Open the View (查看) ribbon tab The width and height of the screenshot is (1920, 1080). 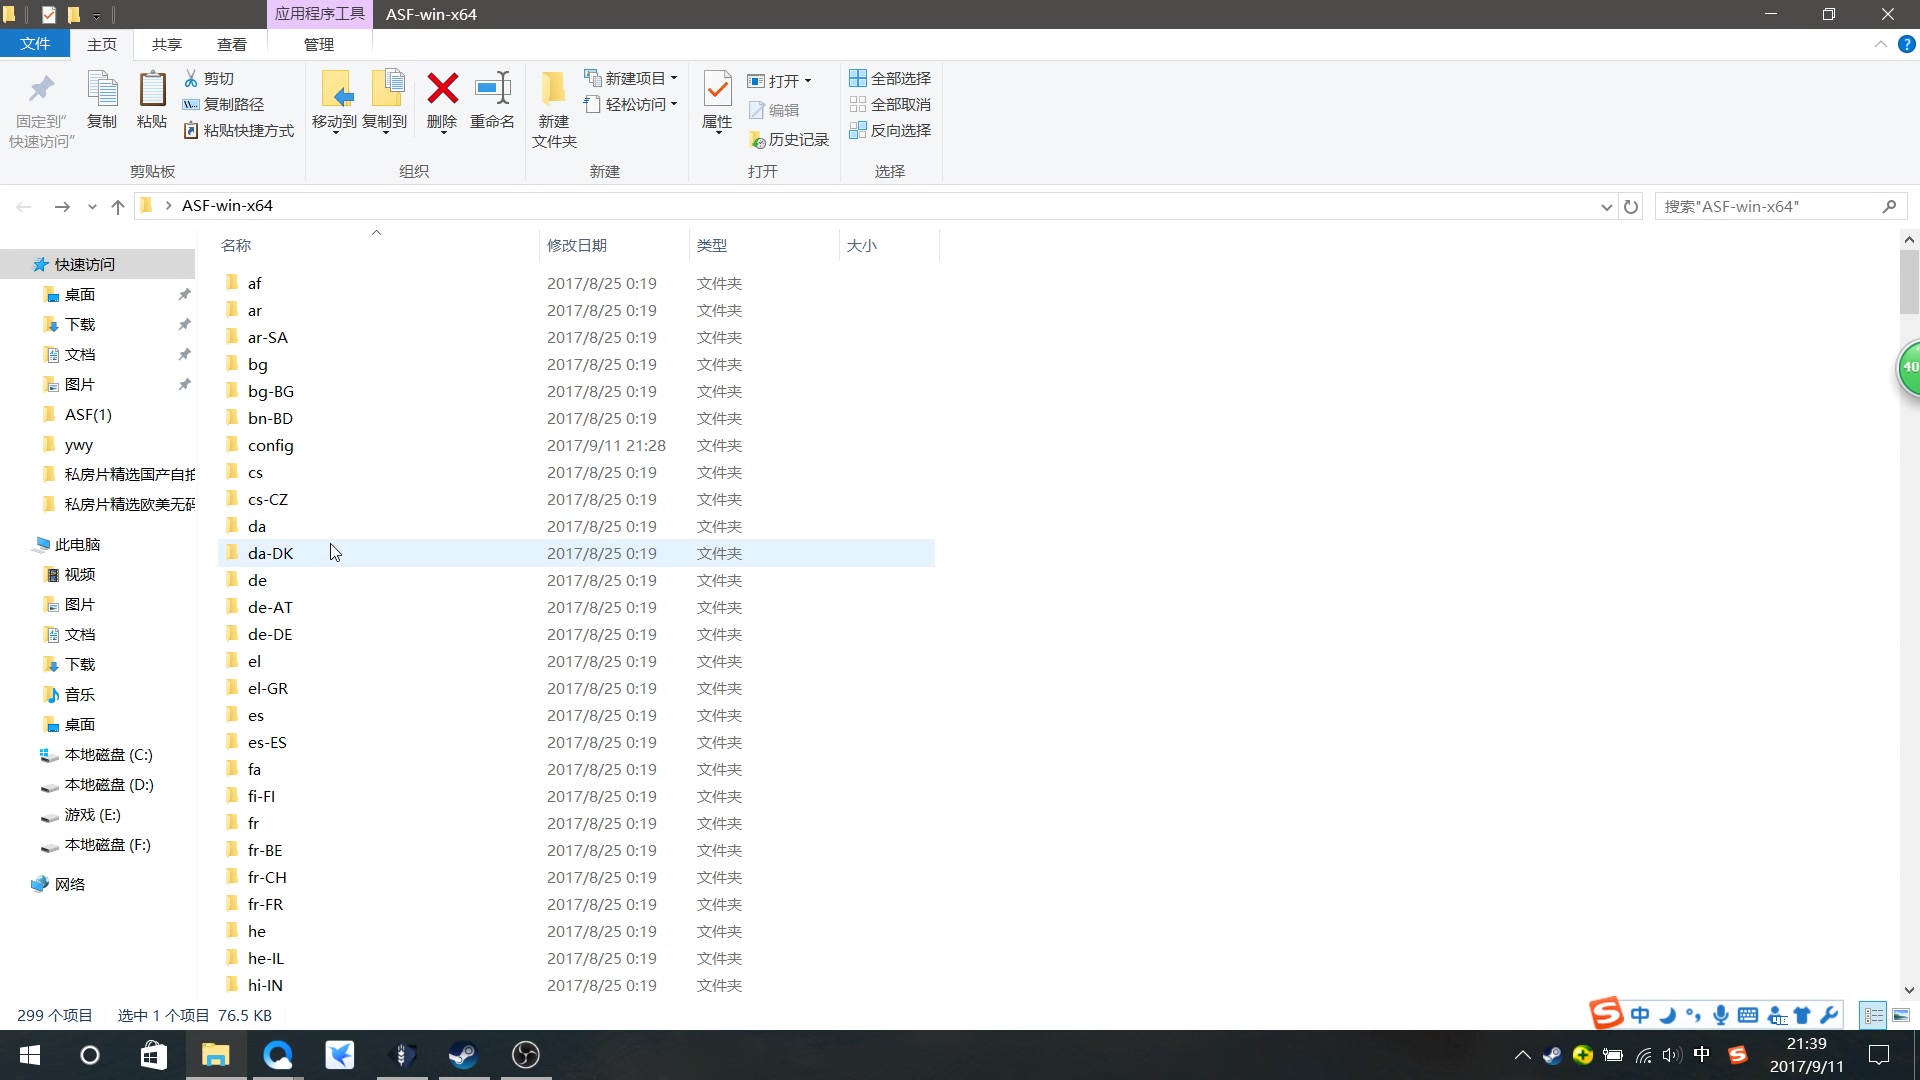tap(231, 44)
